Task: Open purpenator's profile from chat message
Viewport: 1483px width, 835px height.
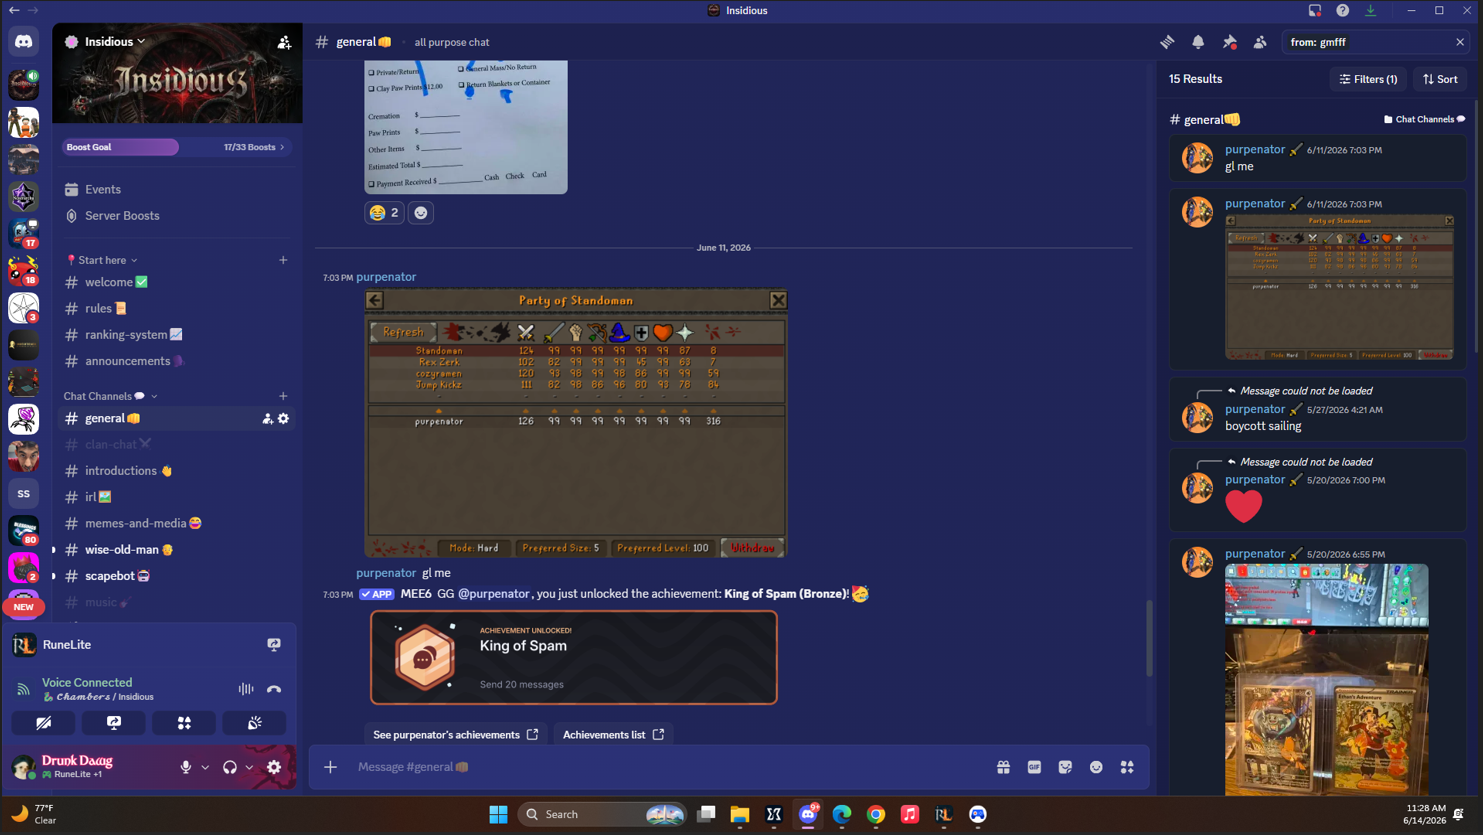Action: pos(386,277)
